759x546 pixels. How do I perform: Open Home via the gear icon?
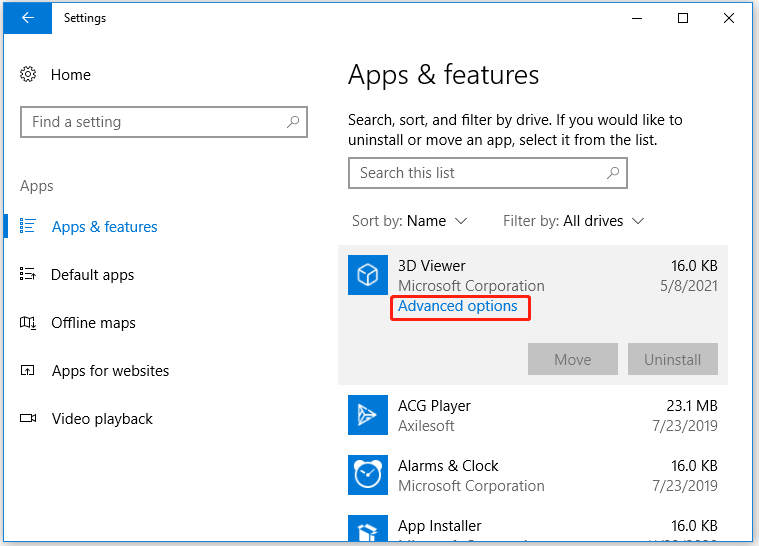coord(29,75)
